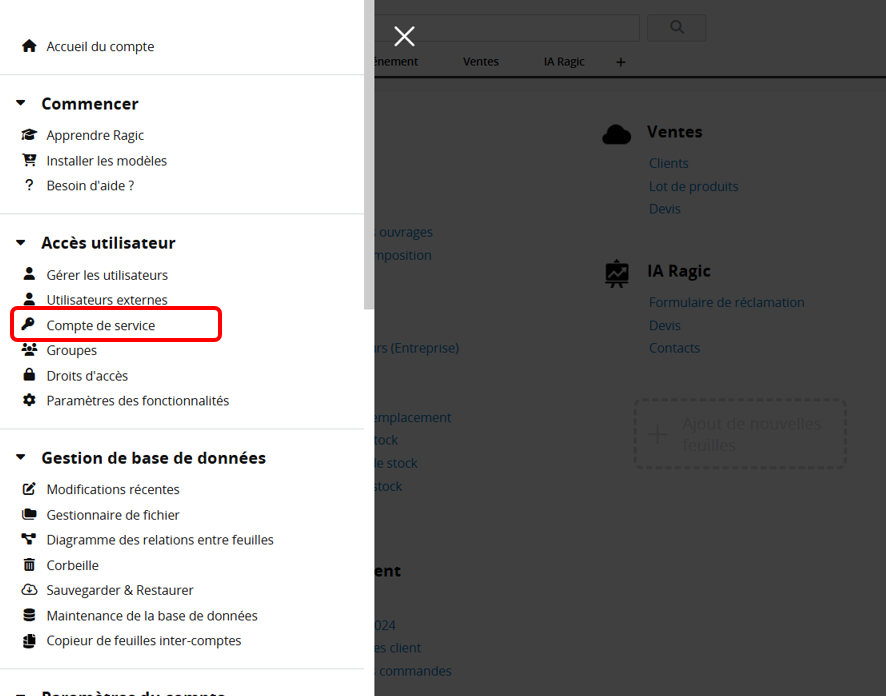Click the gear icon for Paramètres des fonctionnalités
Screen dimensions: 886x696
pyautogui.click(x=29, y=401)
